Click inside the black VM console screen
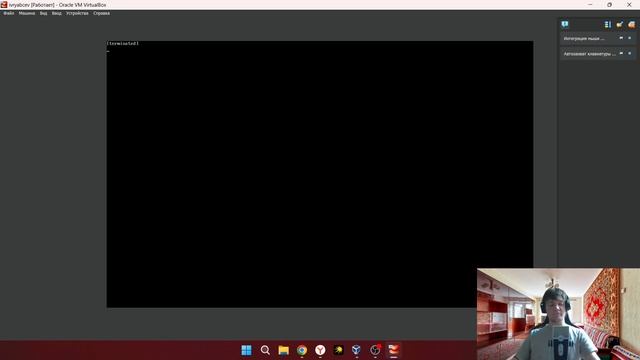The image size is (640, 360). [x=320, y=174]
